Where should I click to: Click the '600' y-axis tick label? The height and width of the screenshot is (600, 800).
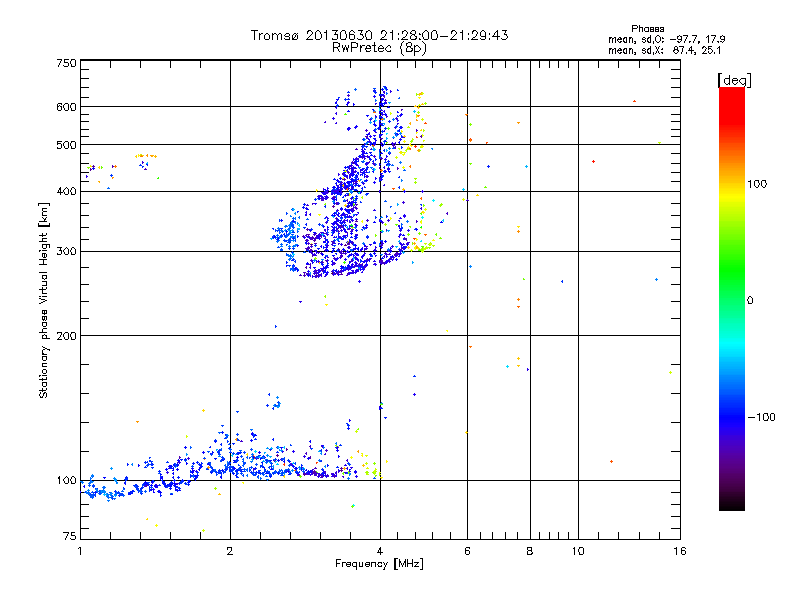coord(66,107)
